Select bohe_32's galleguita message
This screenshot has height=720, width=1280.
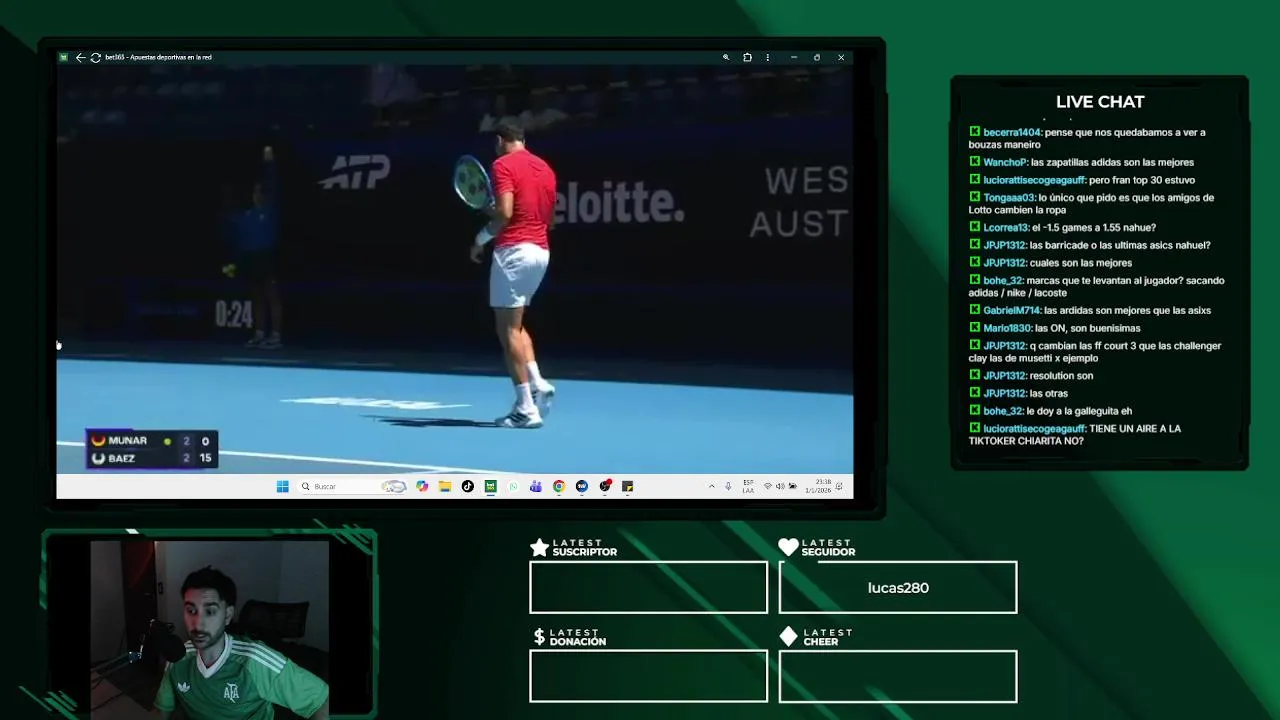(1050, 411)
